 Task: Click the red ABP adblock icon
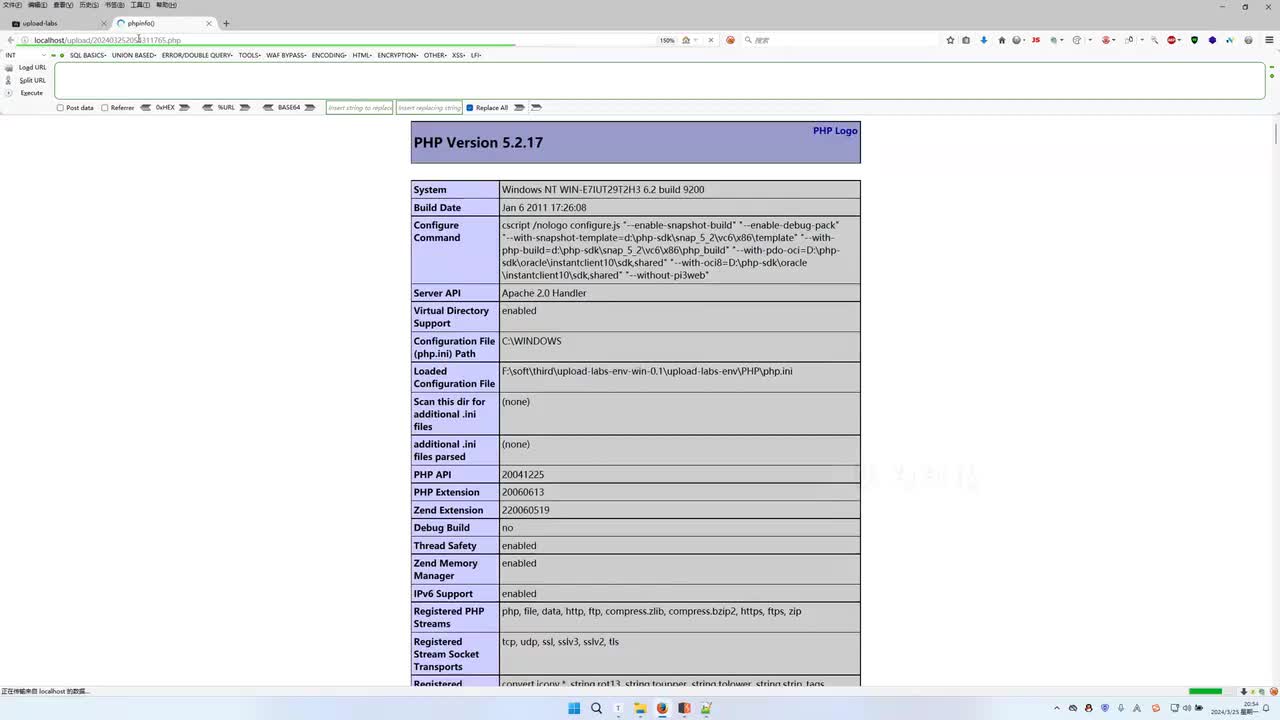tap(1172, 40)
